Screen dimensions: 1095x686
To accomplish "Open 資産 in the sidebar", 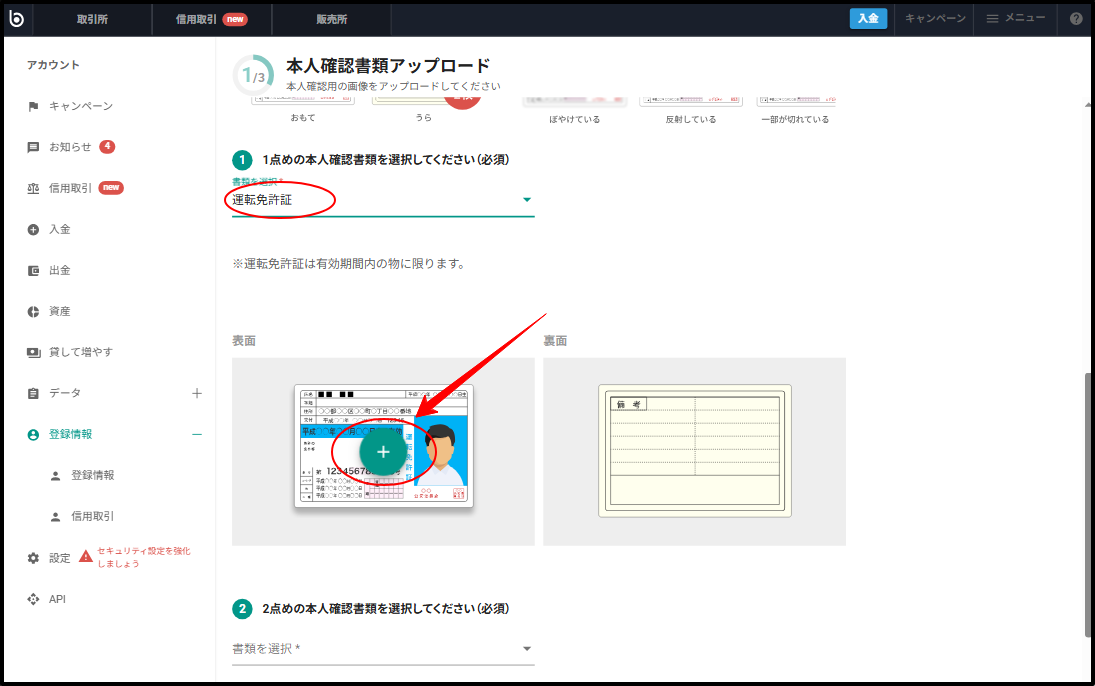I will pyautogui.click(x=59, y=311).
